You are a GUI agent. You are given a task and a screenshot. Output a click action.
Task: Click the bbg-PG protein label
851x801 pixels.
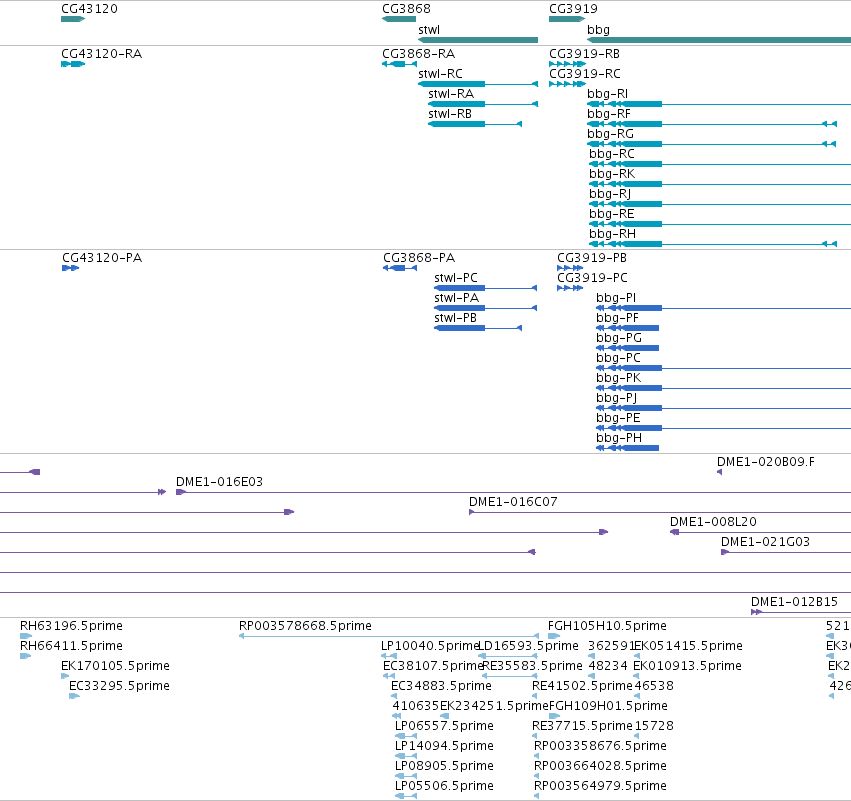619,338
